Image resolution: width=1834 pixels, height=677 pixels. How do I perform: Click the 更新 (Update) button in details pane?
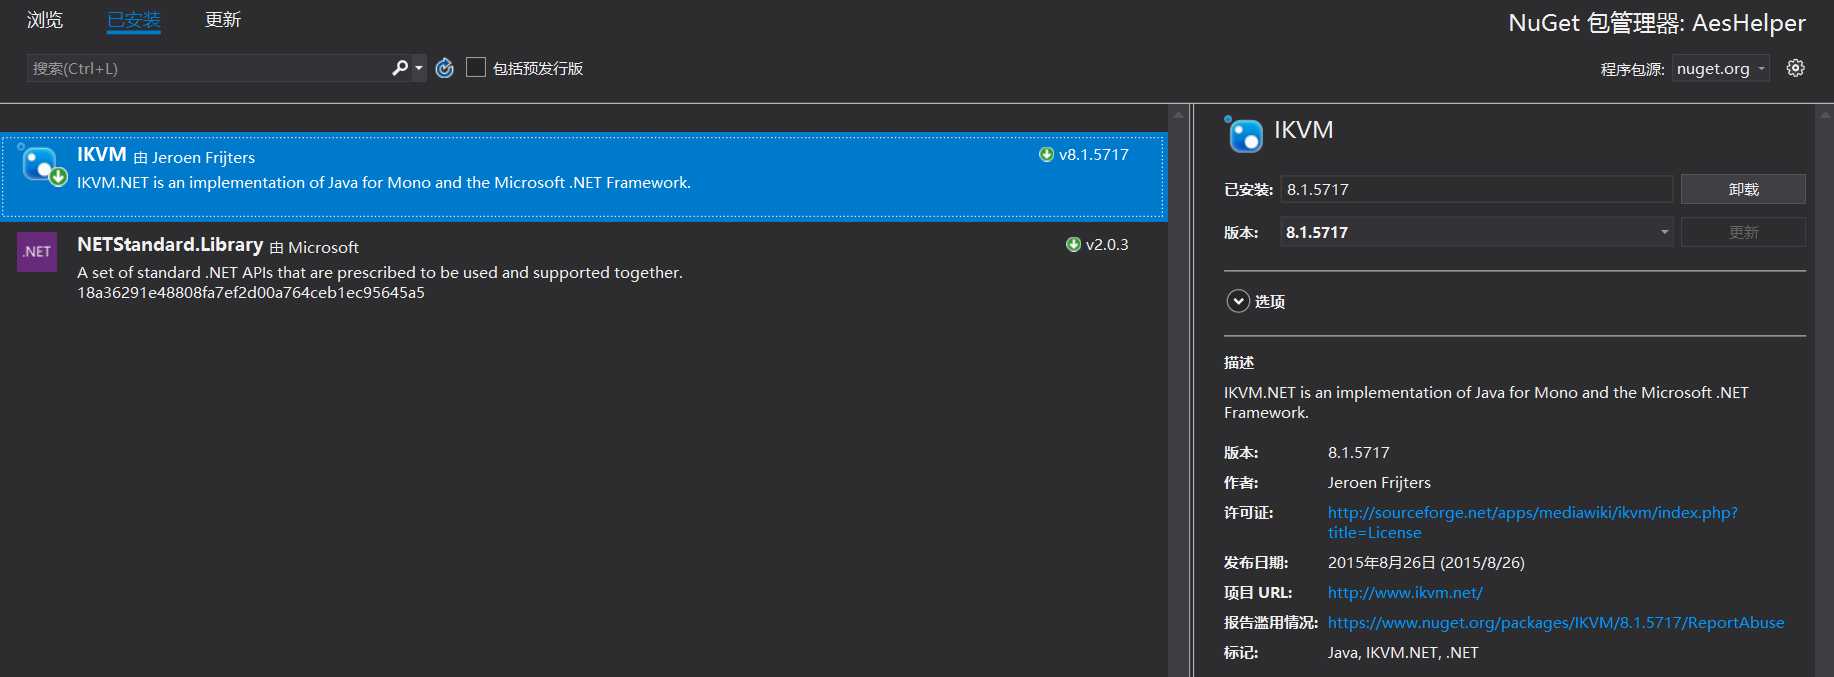tap(1743, 232)
